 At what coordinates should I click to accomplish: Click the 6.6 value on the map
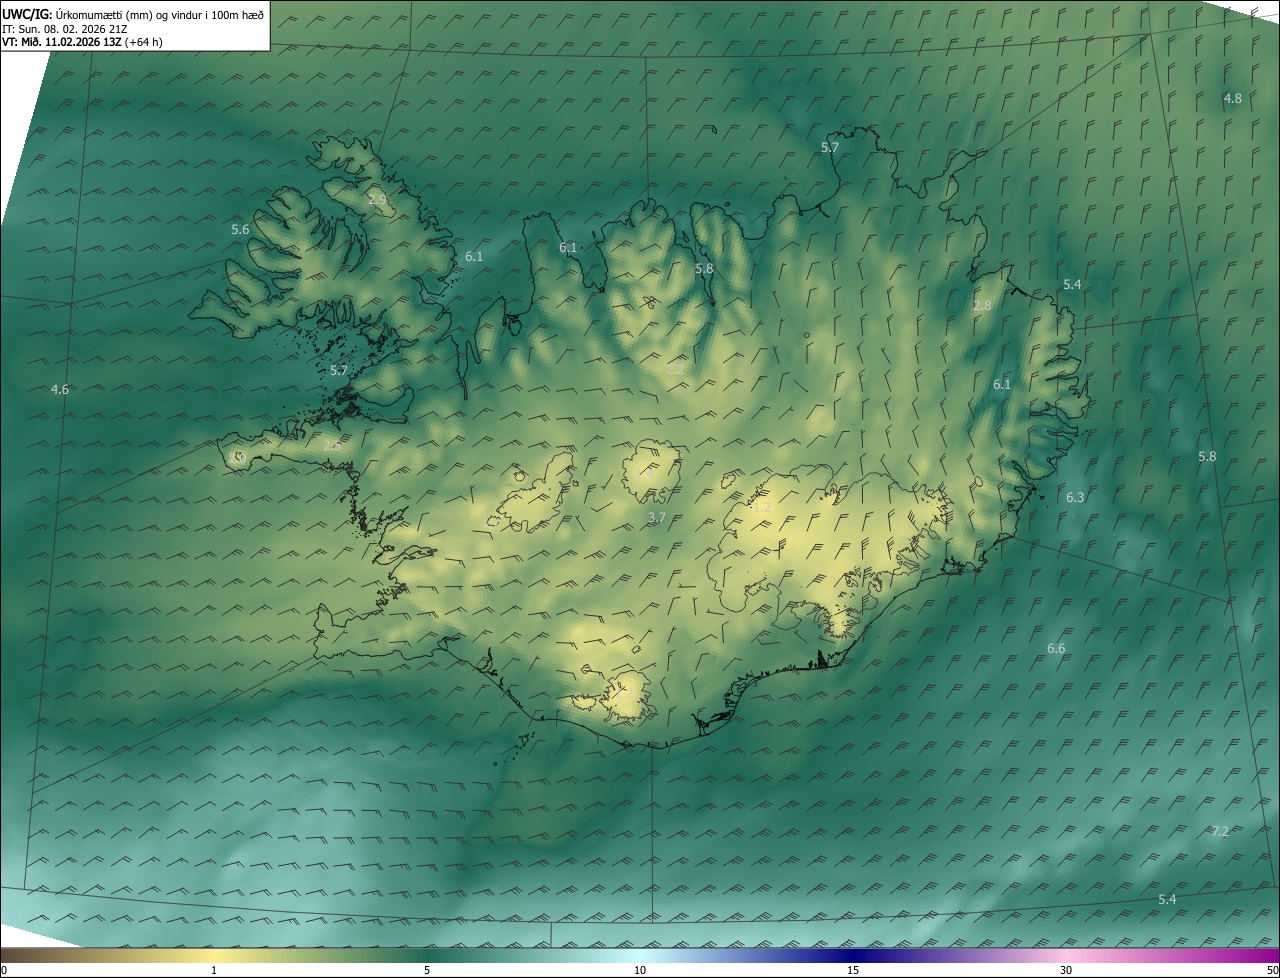click(x=1056, y=648)
